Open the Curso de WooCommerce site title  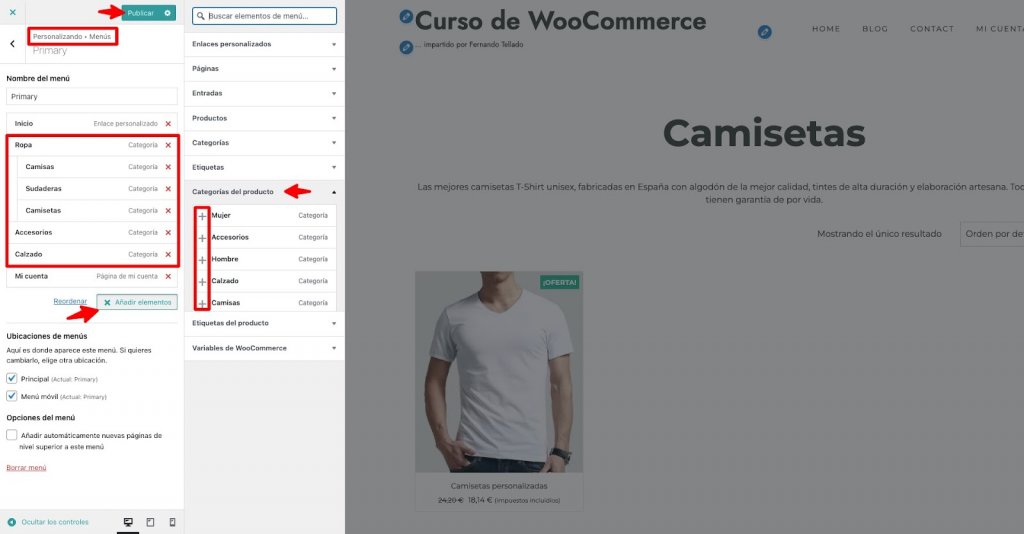(560, 21)
